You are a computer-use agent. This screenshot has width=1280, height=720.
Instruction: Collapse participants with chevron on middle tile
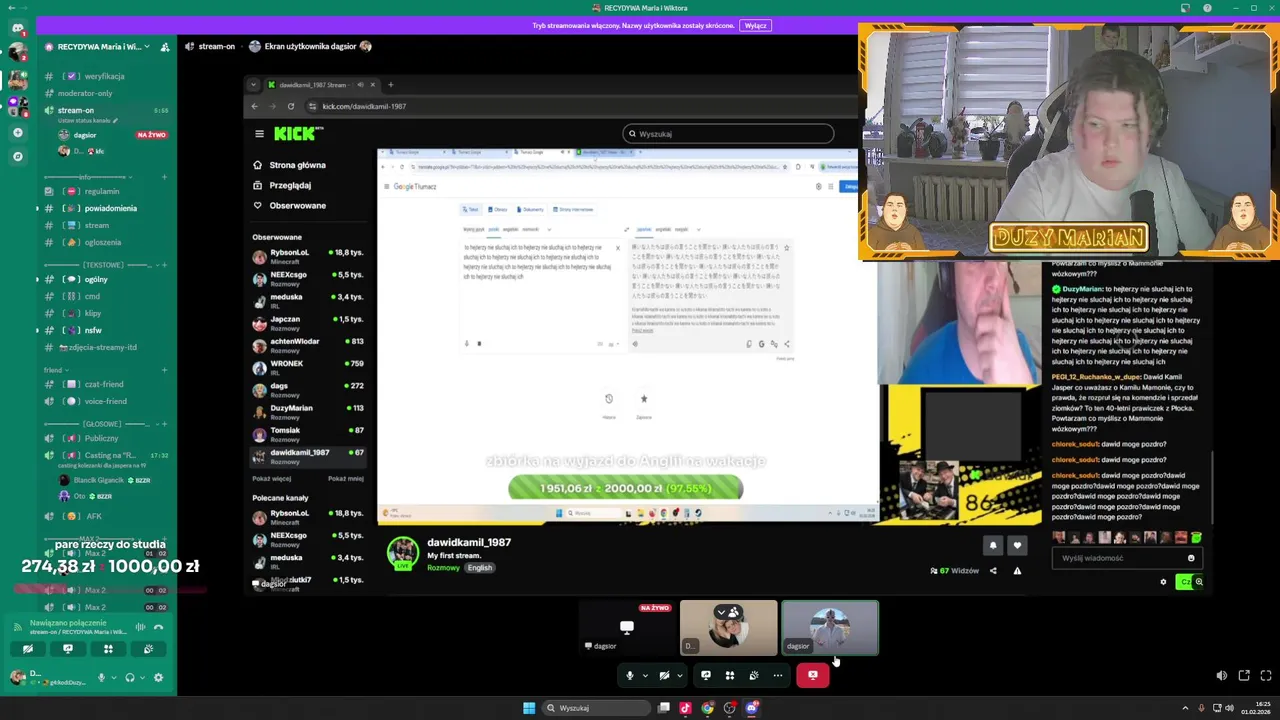click(x=721, y=612)
